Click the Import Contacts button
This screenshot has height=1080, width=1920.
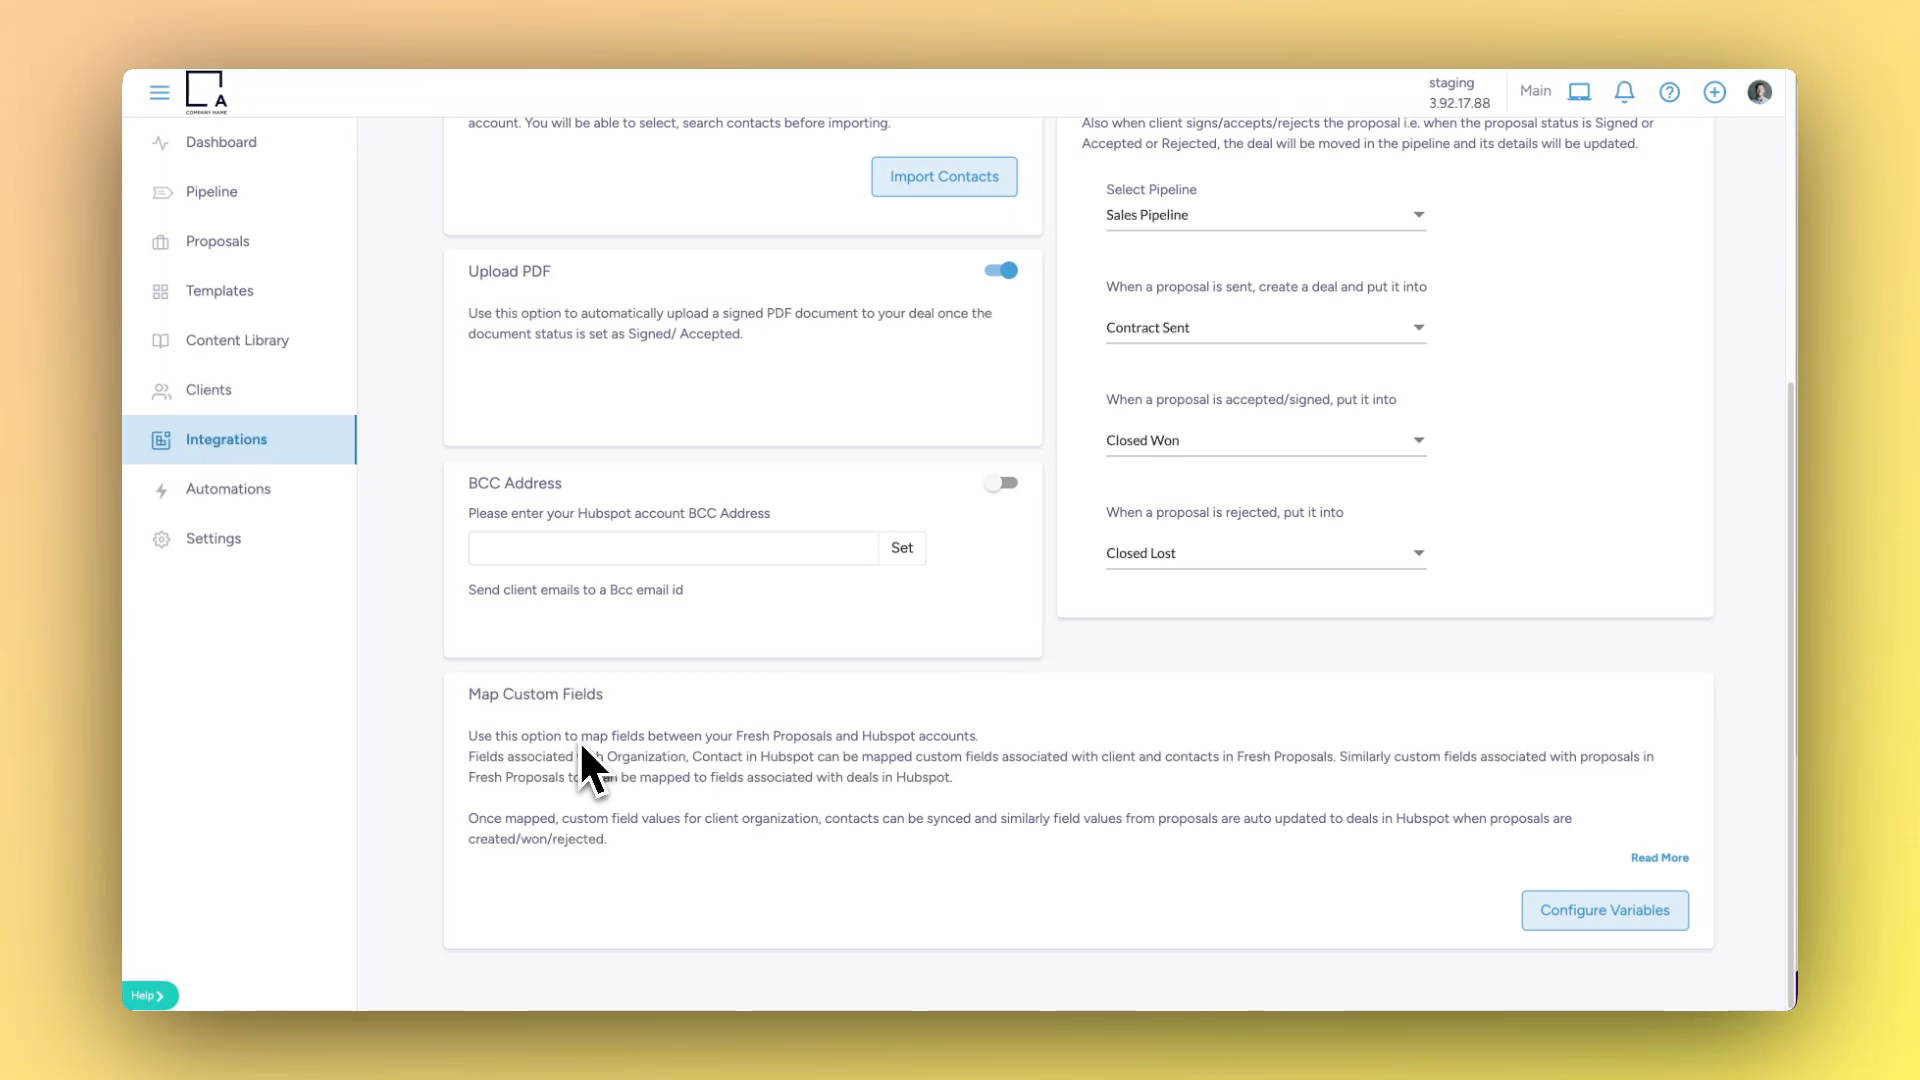click(x=943, y=177)
